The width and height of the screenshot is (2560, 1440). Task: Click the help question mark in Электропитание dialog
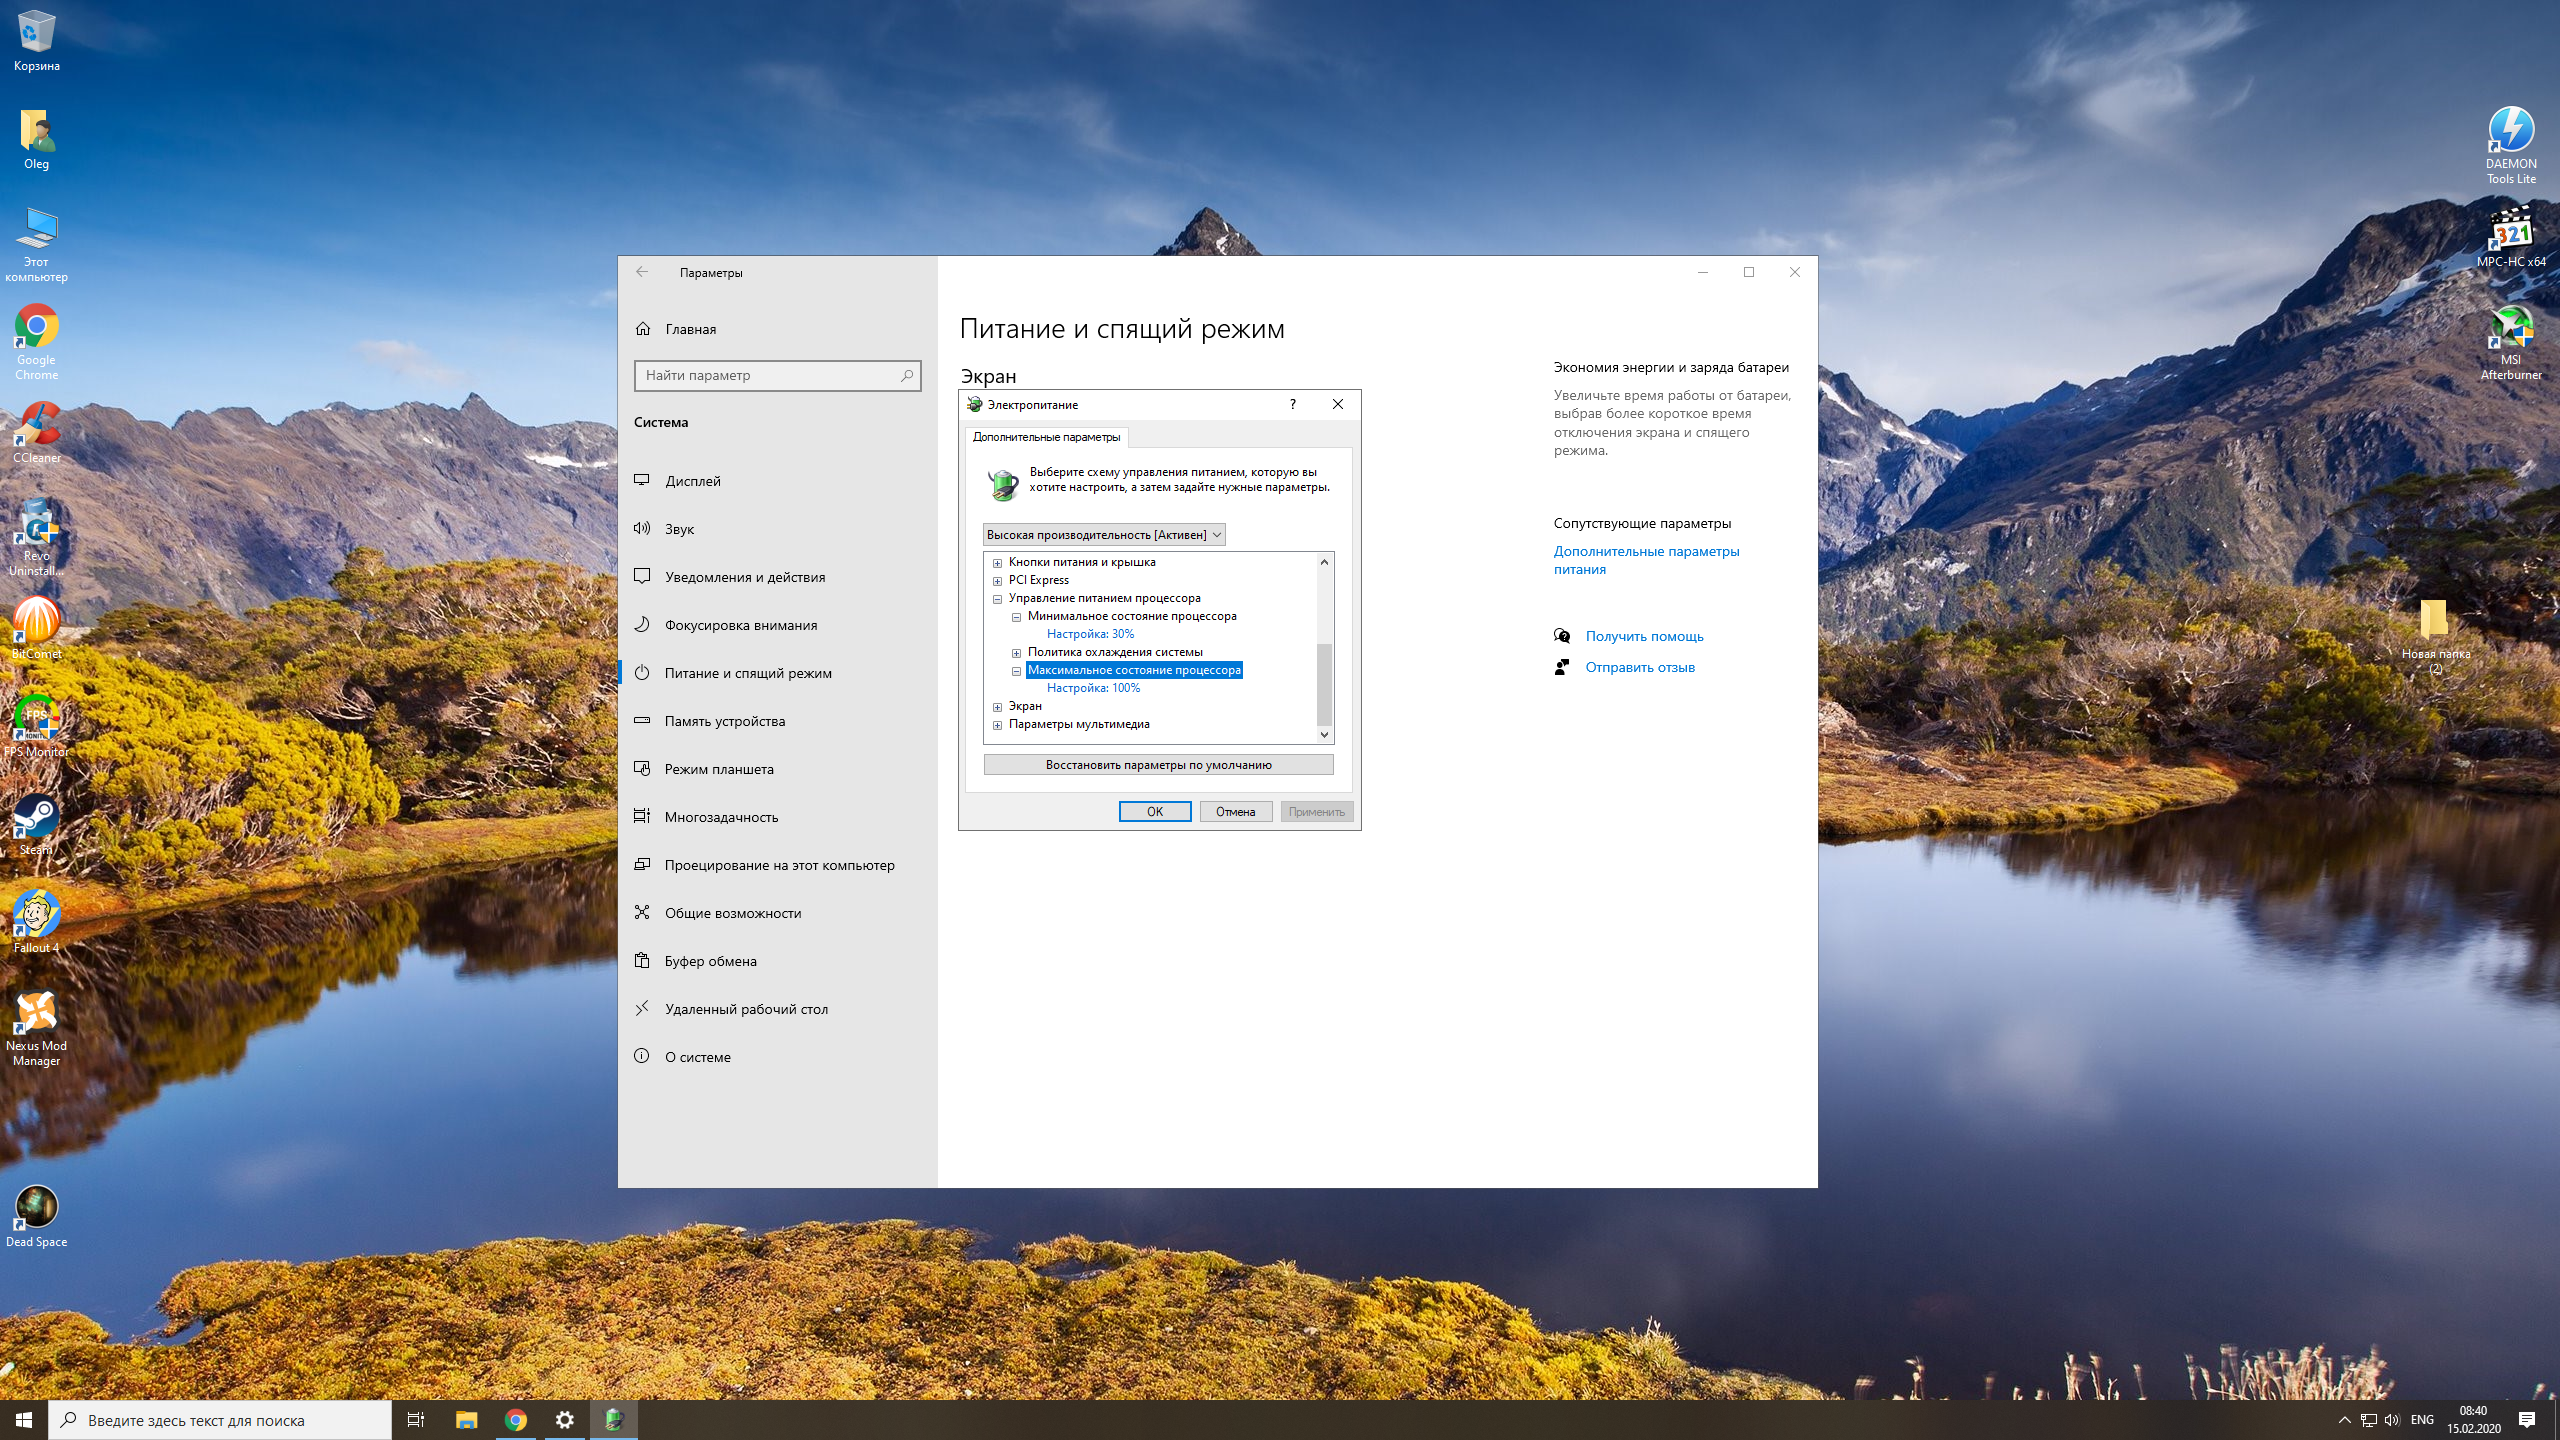point(1292,404)
